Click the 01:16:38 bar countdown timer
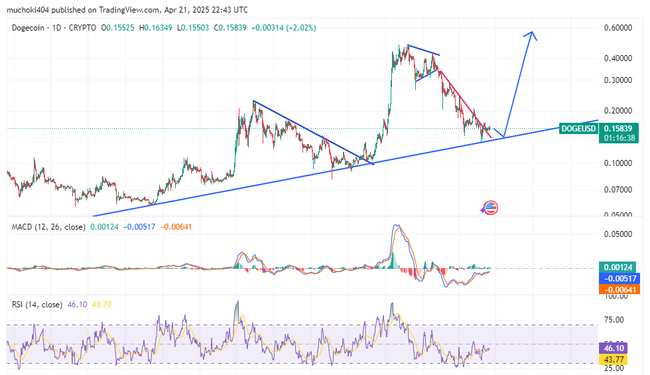The image size is (650, 375). 618,138
